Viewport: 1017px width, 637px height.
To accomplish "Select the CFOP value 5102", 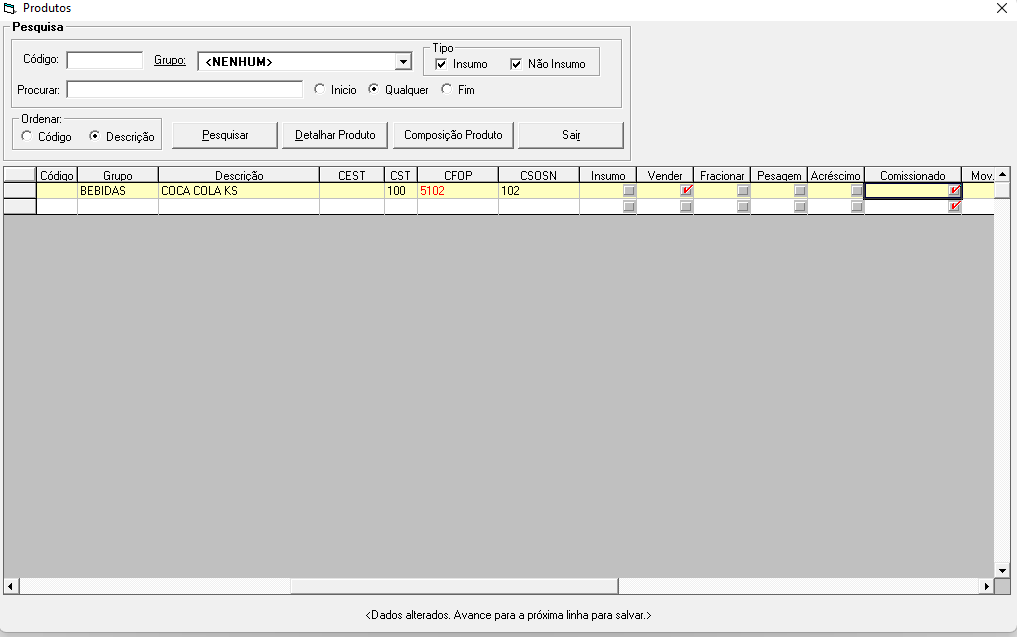I will 458,191.
